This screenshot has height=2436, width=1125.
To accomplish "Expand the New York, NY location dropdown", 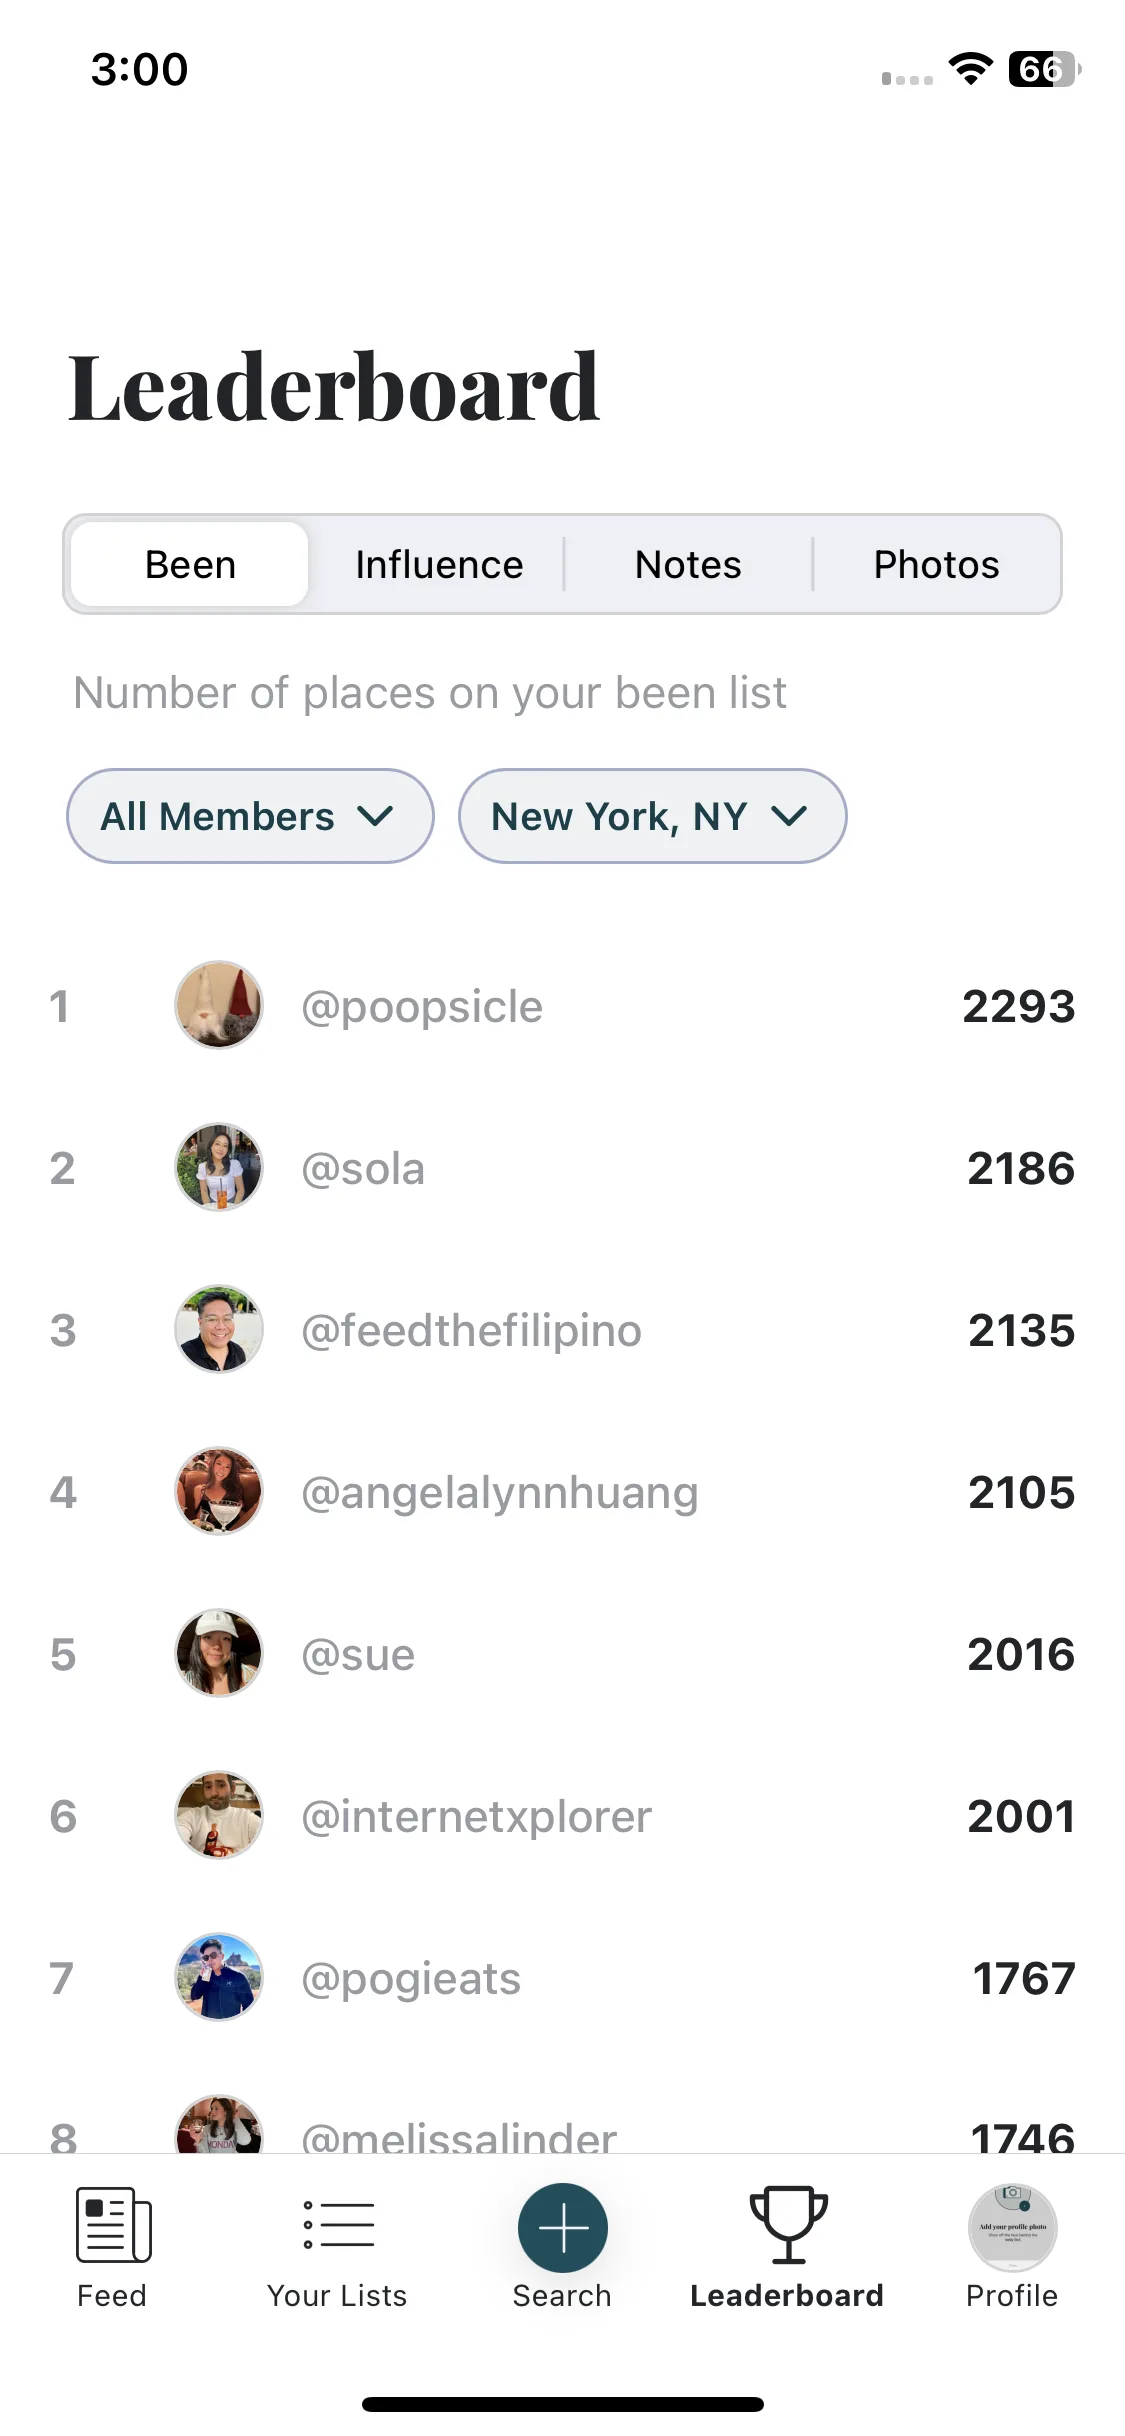I will point(652,816).
